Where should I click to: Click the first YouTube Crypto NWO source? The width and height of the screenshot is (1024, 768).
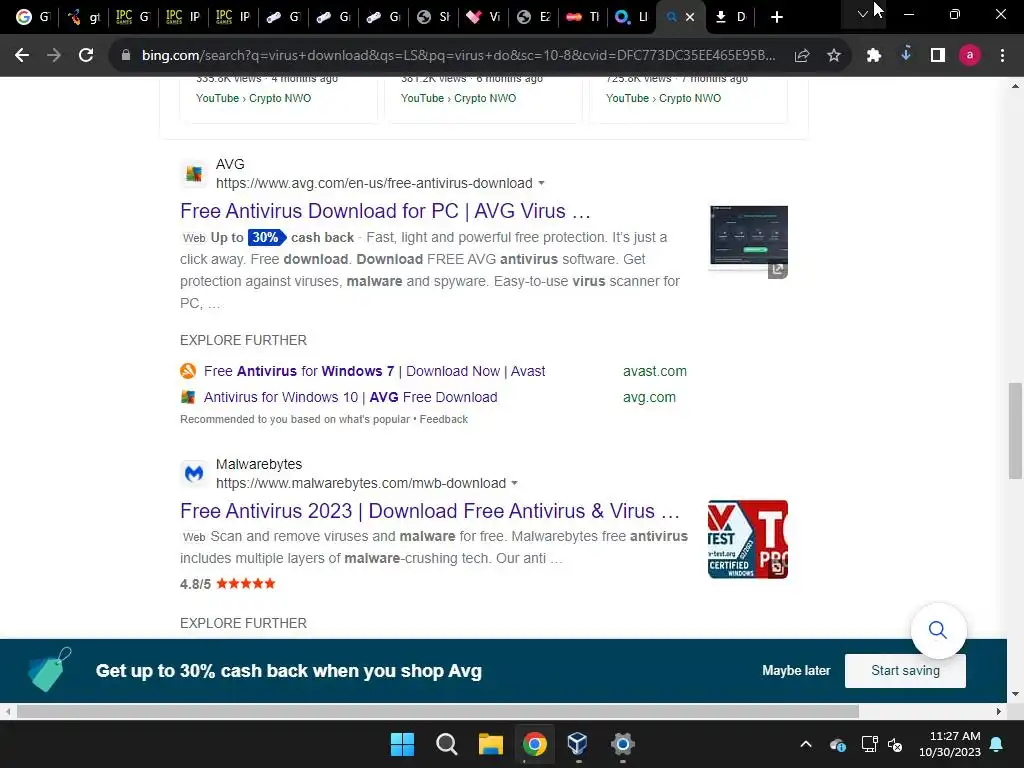(x=253, y=98)
